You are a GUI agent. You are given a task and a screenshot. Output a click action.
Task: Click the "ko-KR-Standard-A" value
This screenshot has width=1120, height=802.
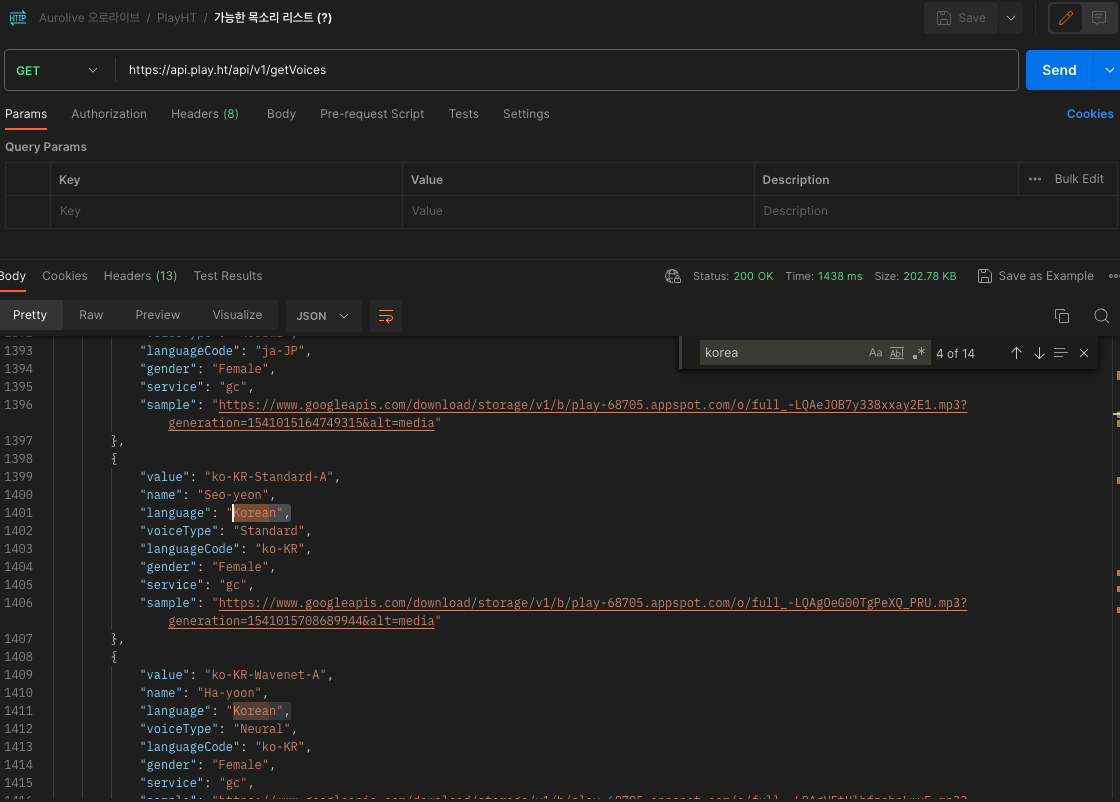click(269, 477)
